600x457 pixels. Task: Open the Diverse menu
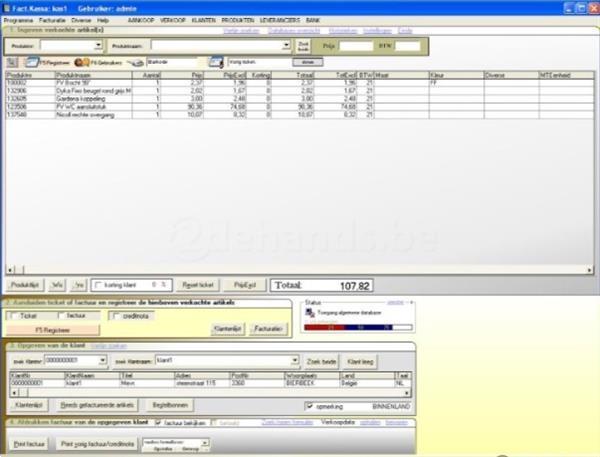[81, 20]
